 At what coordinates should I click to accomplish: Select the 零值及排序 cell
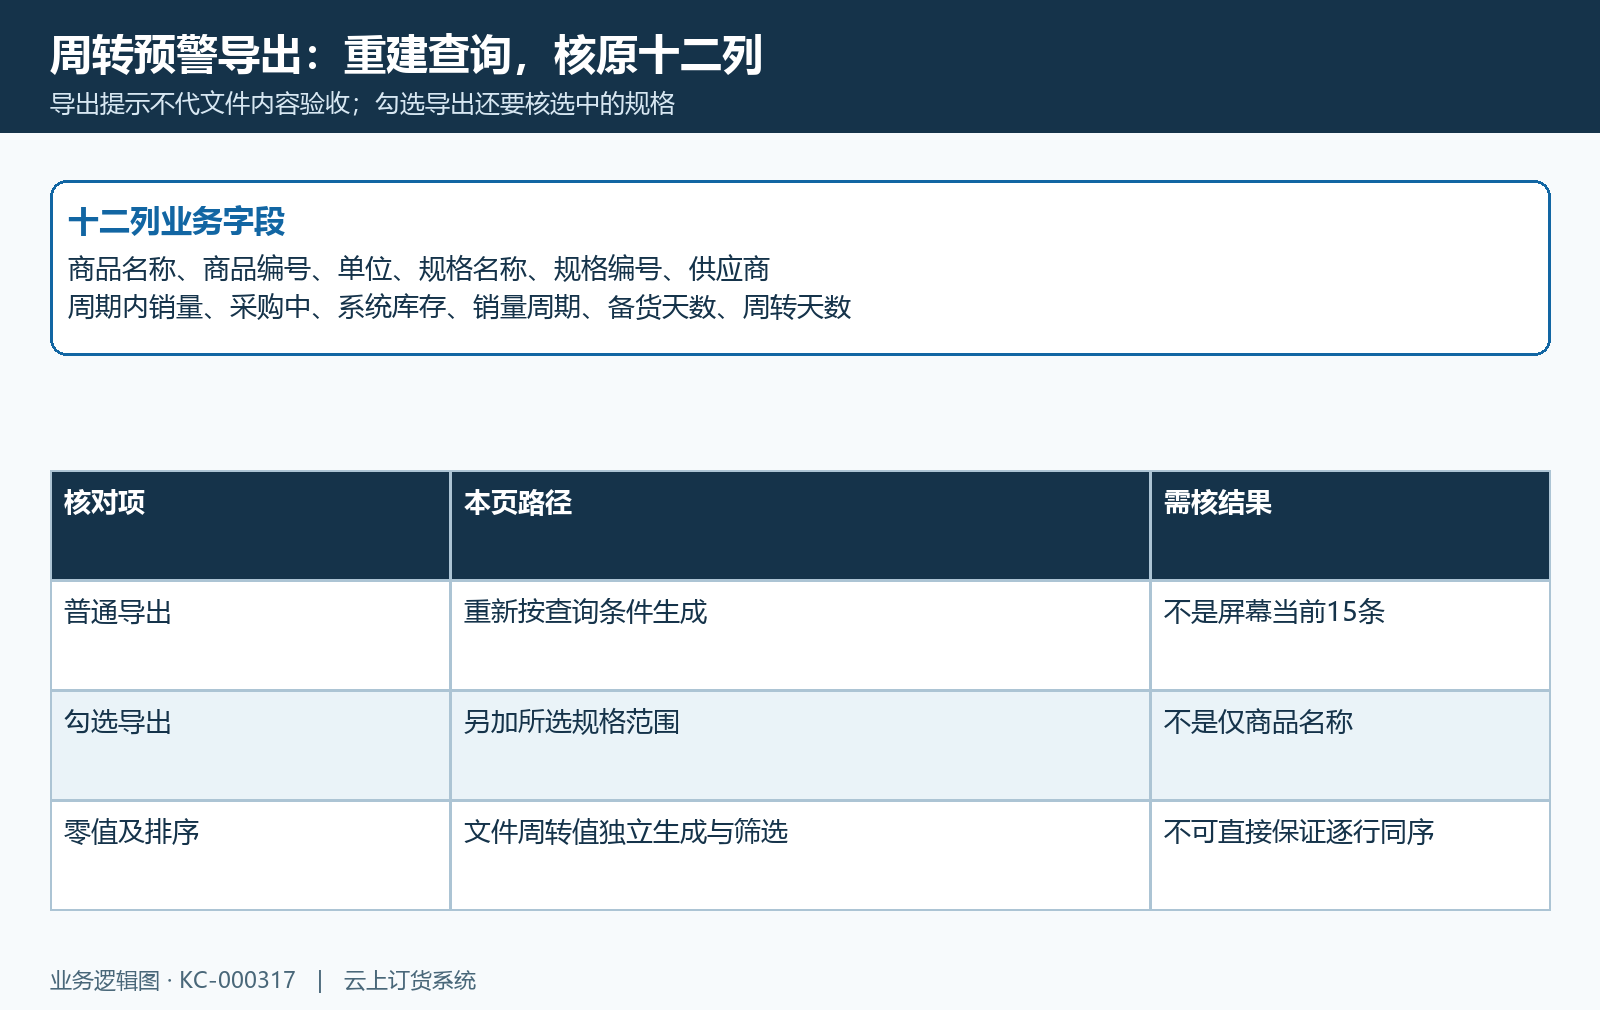click(250, 856)
